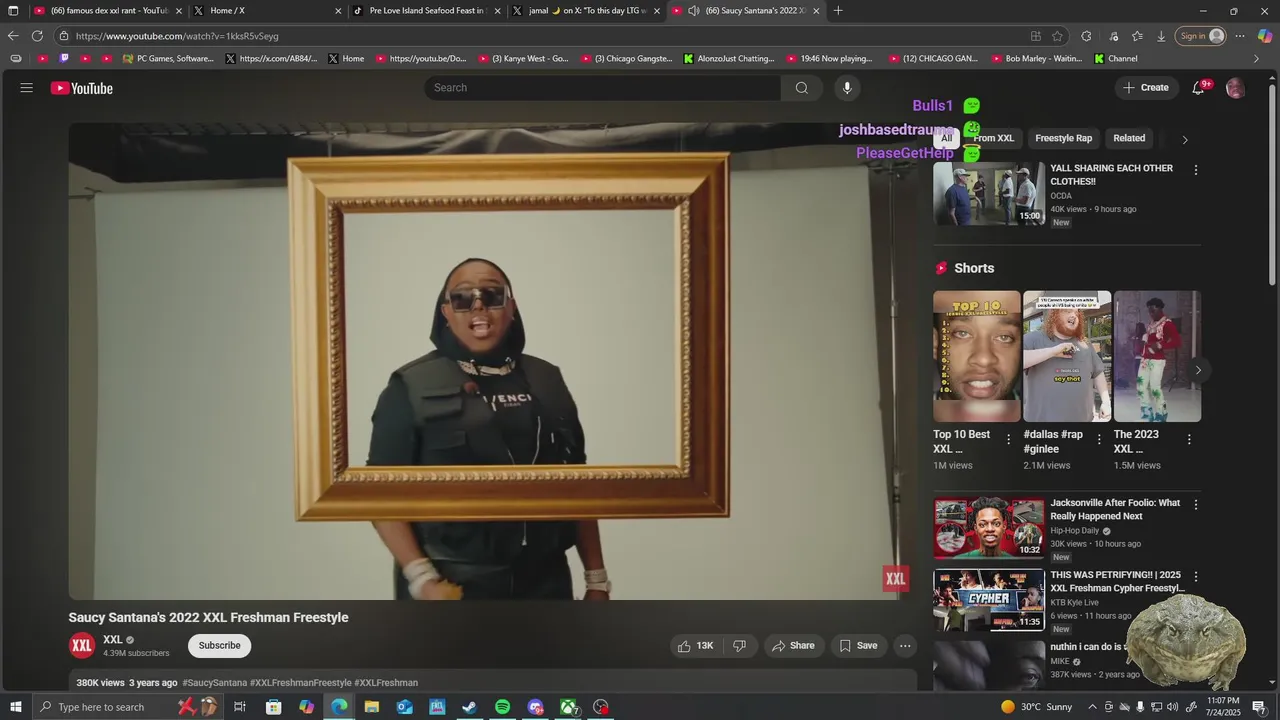
Task: Open the tab actions menu at top left
Action: pos(13,11)
